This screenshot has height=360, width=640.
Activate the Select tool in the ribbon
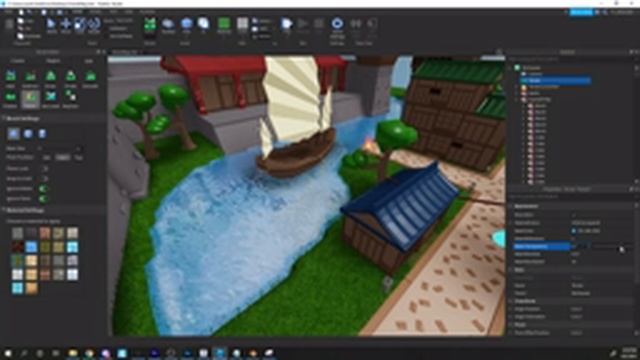pyautogui.click(x=51, y=26)
